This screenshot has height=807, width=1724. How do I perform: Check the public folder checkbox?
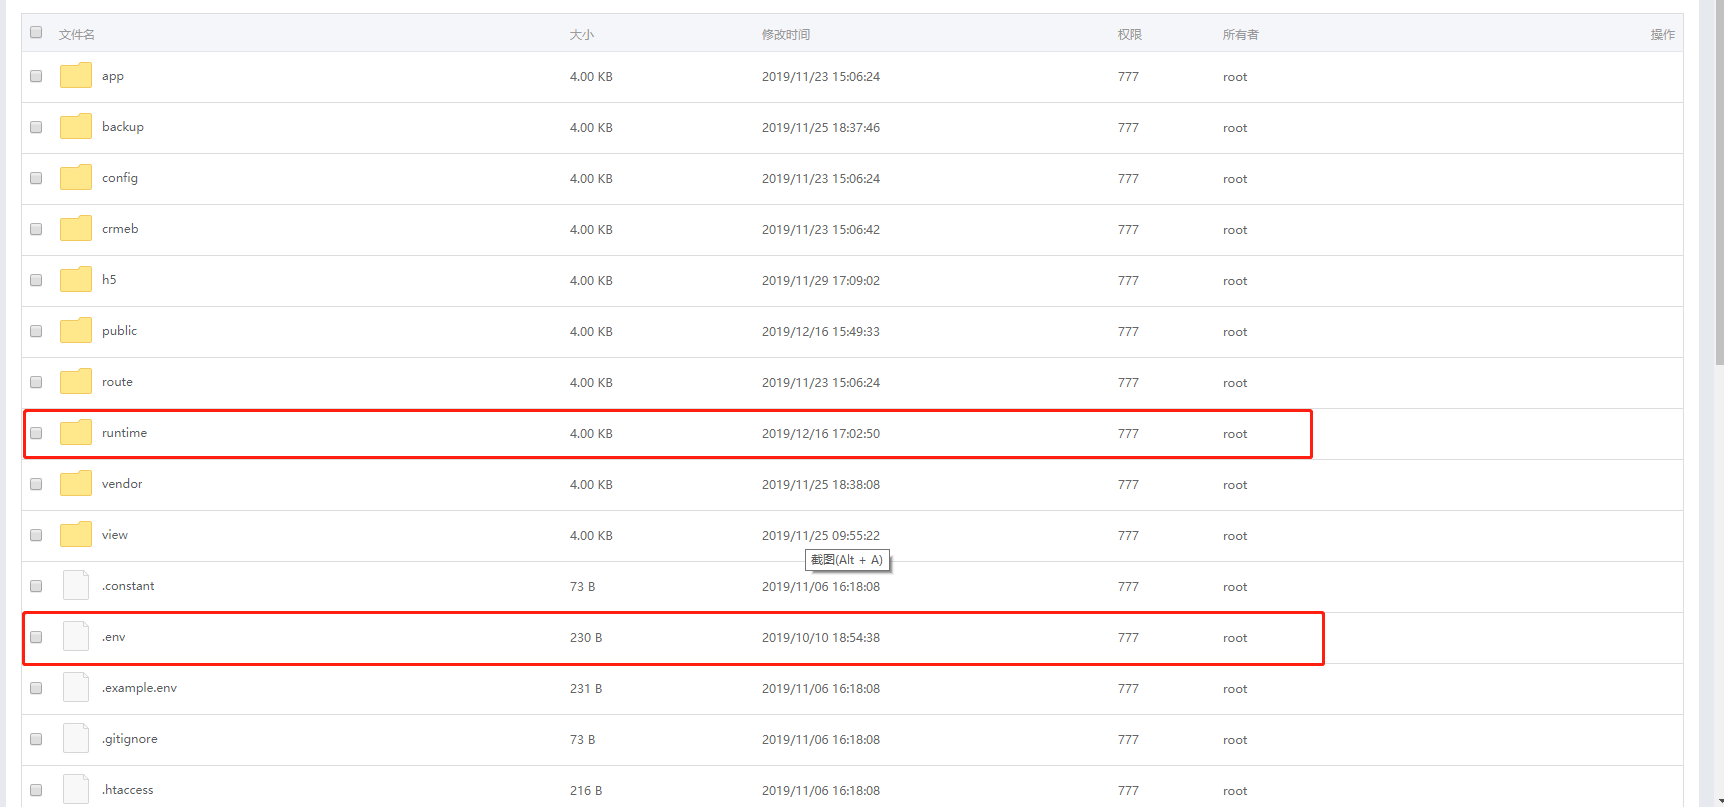36,331
